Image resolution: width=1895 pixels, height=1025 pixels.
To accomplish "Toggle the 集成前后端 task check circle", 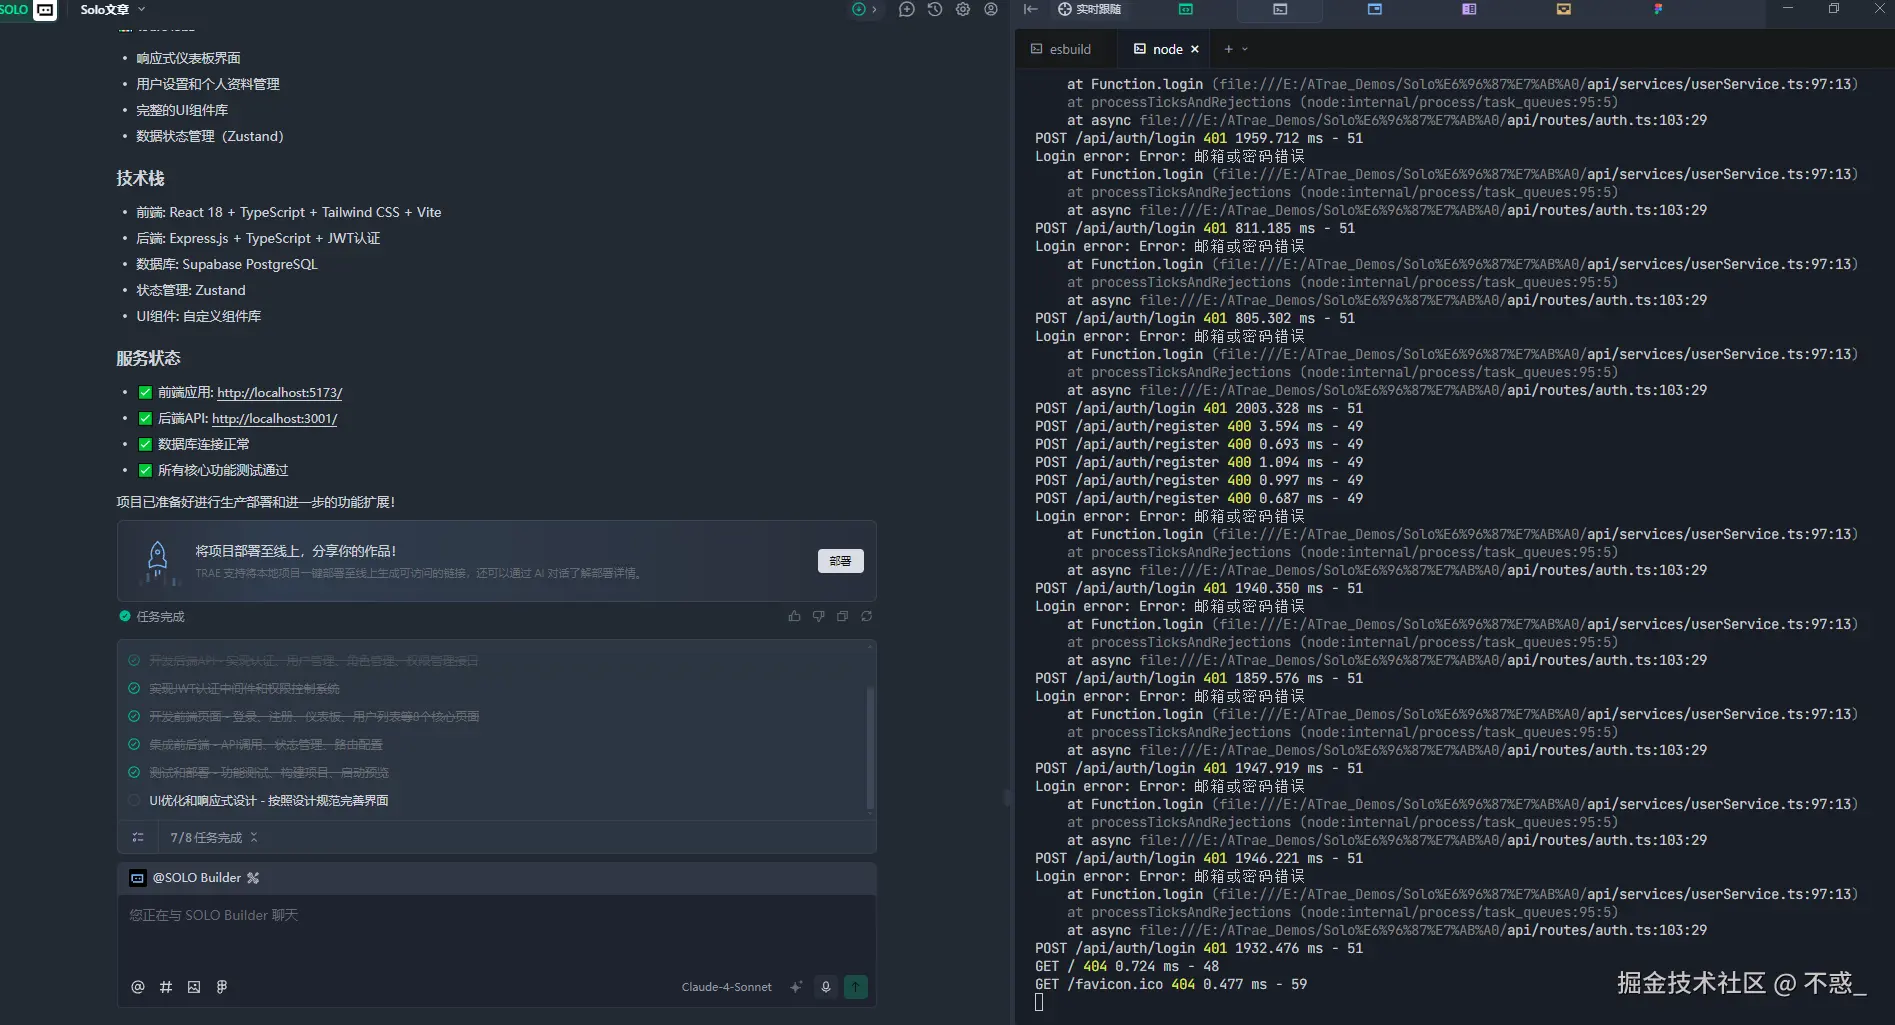I will click(134, 744).
